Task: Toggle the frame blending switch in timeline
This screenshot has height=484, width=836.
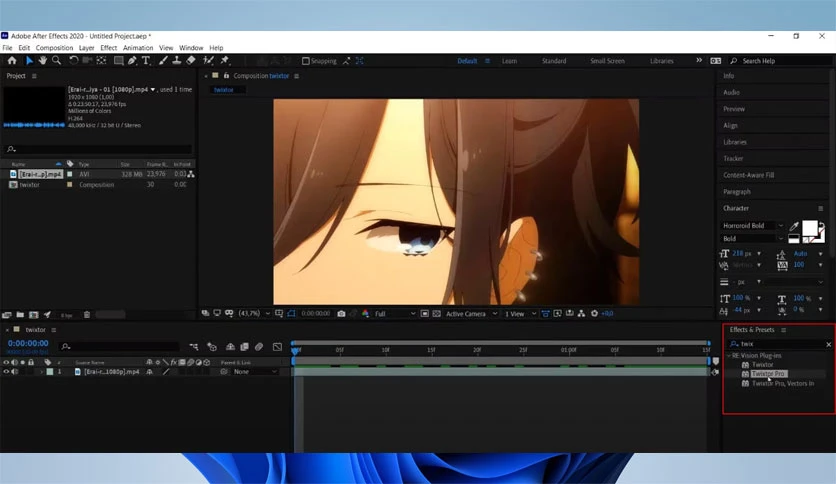Action: tap(244, 347)
